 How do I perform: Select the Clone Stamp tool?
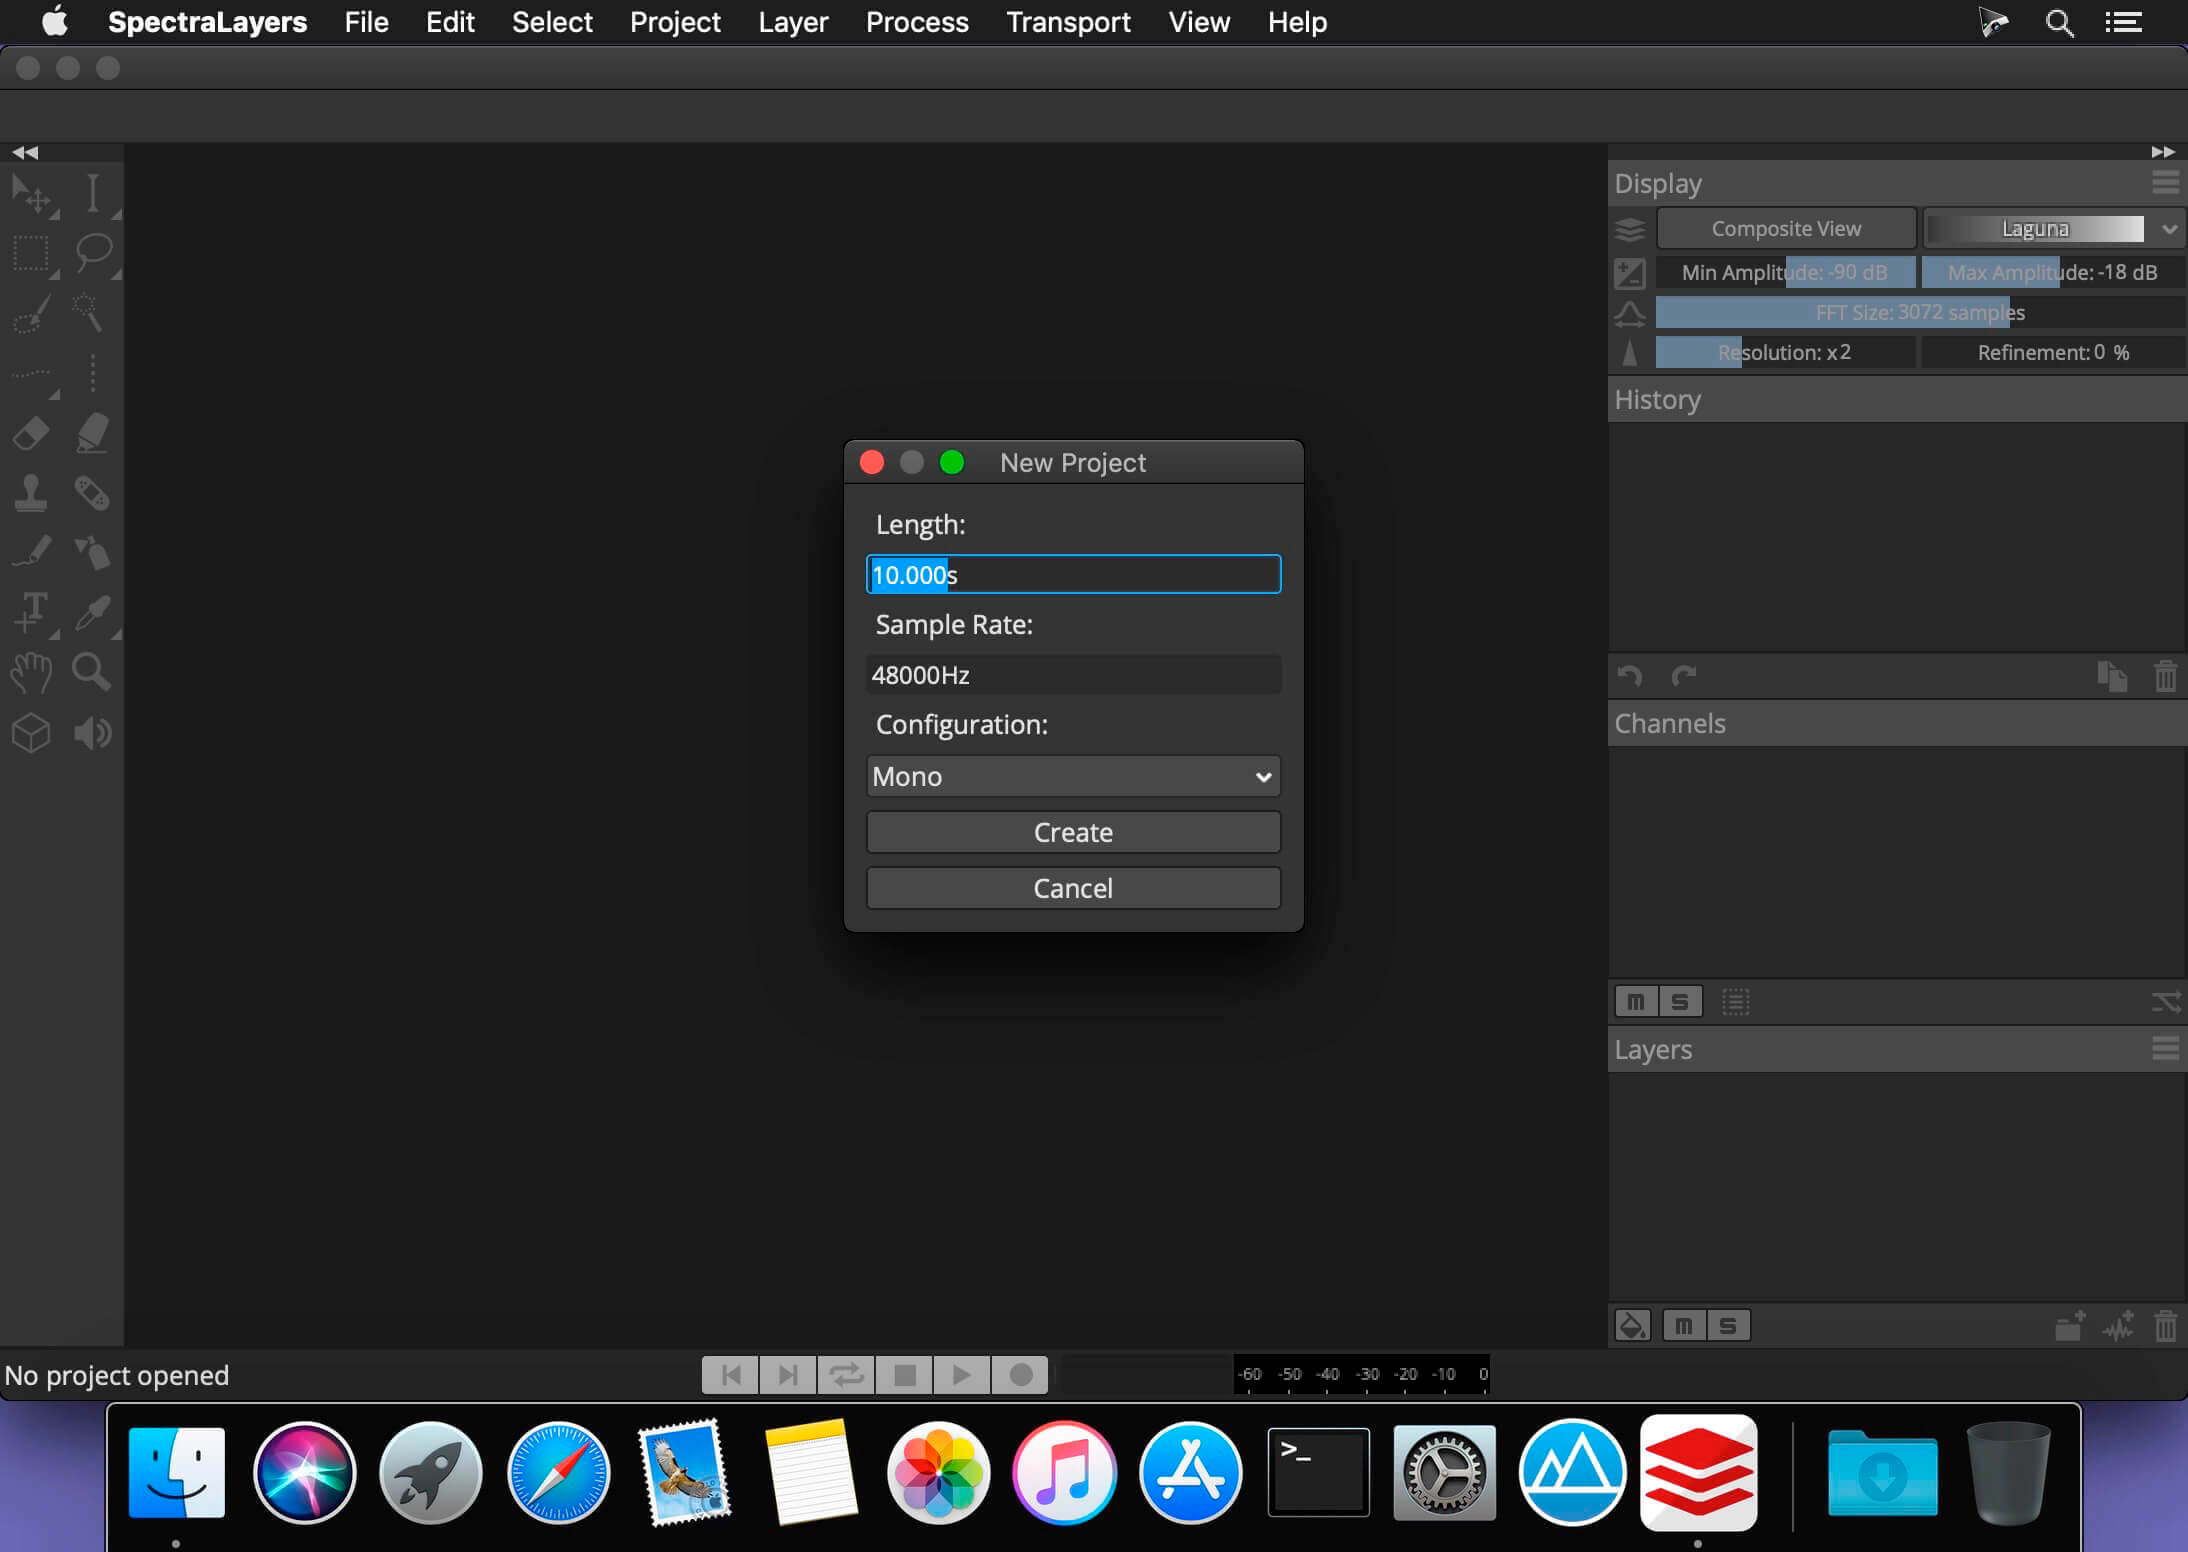31,493
